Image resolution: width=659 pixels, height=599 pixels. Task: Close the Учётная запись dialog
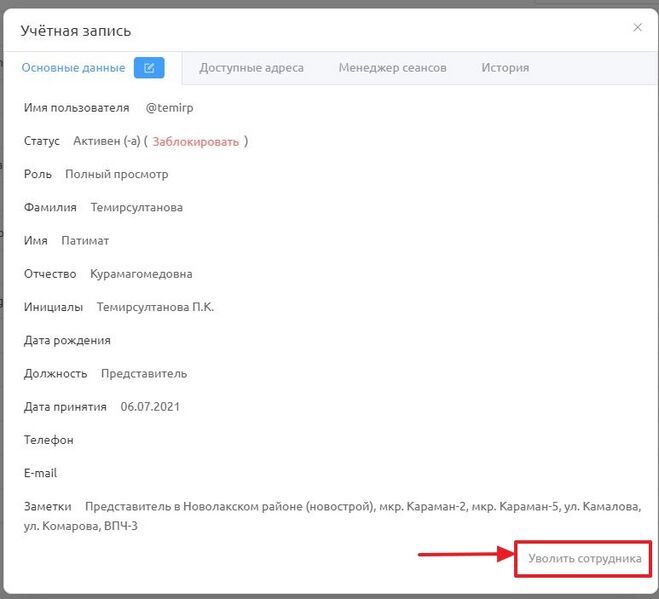pyautogui.click(x=637, y=27)
